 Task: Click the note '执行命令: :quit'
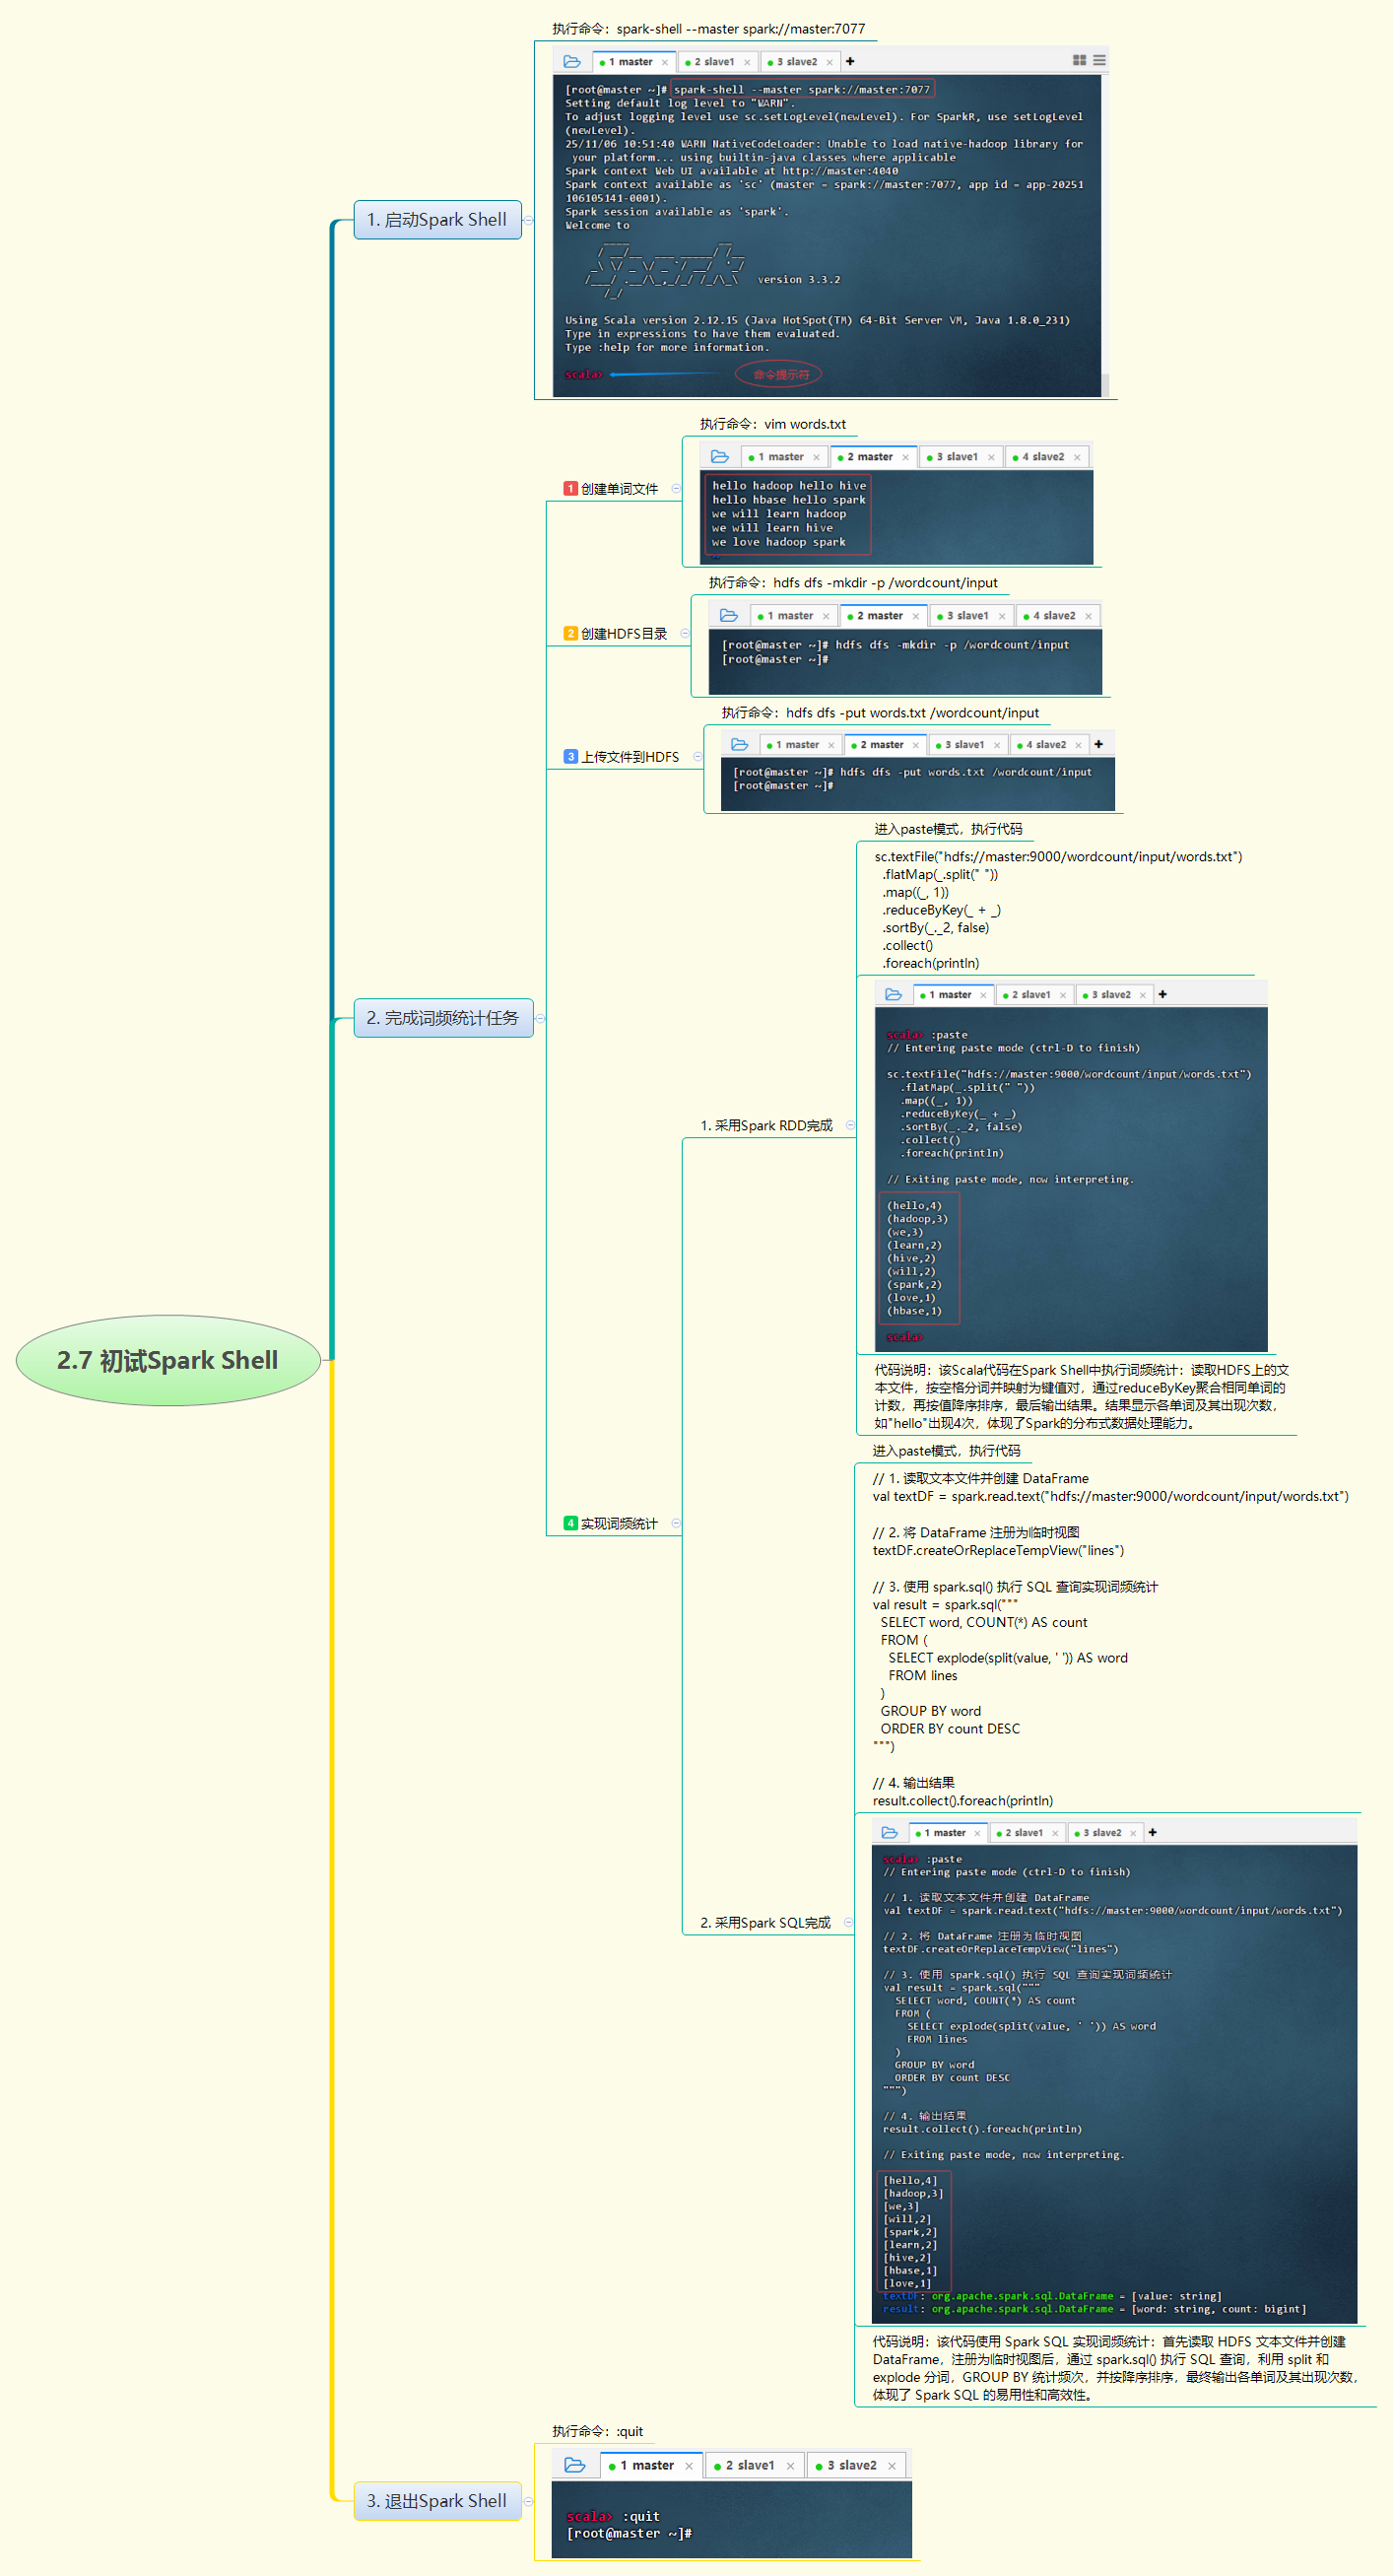(x=598, y=2431)
